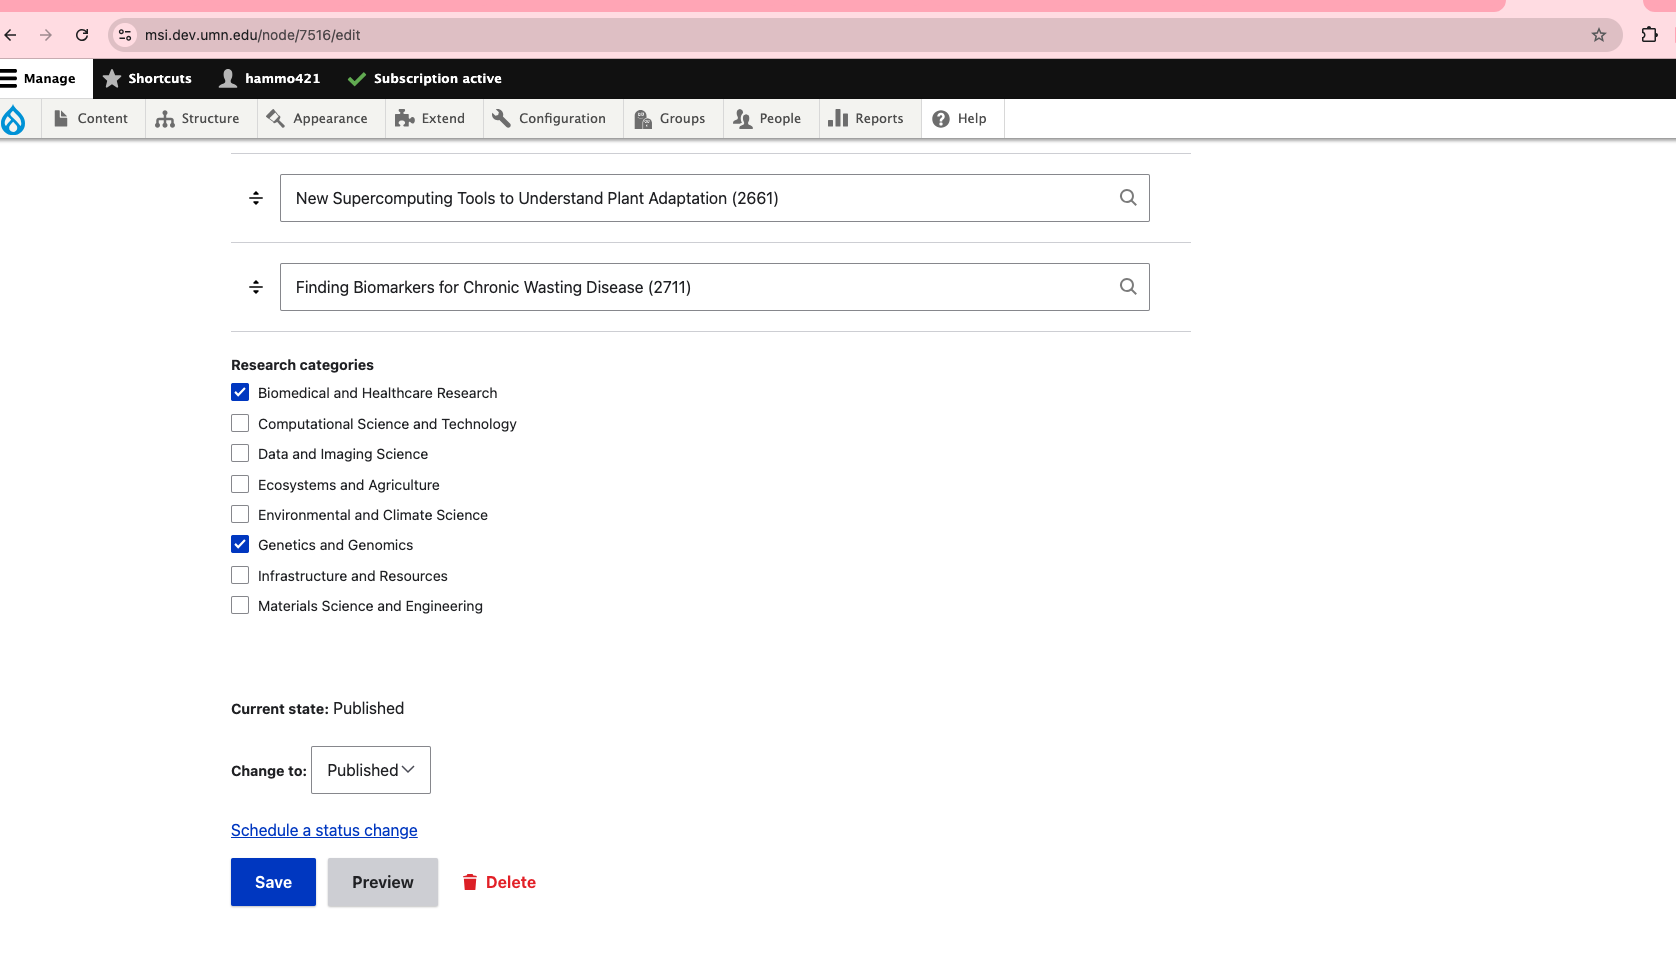Viewport: 1676px width, 957px height.
Task: Click the blue Save button
Action: pos(273,882)
